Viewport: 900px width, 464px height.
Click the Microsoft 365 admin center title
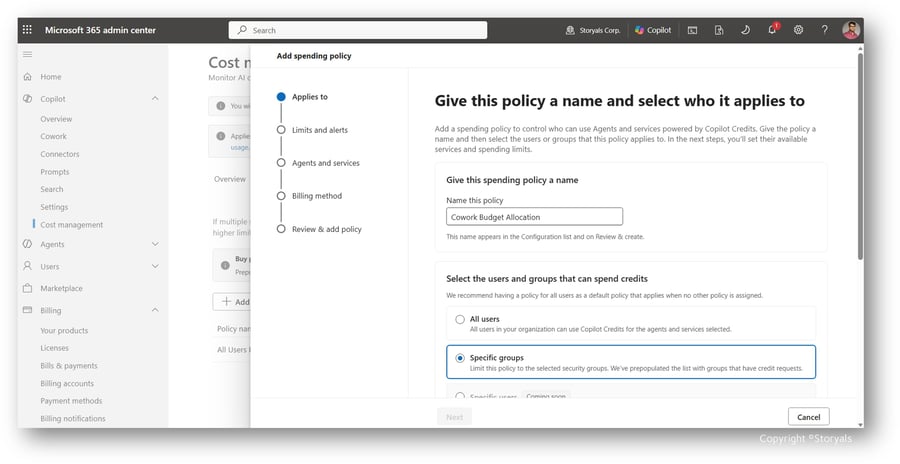click(100, 30)
